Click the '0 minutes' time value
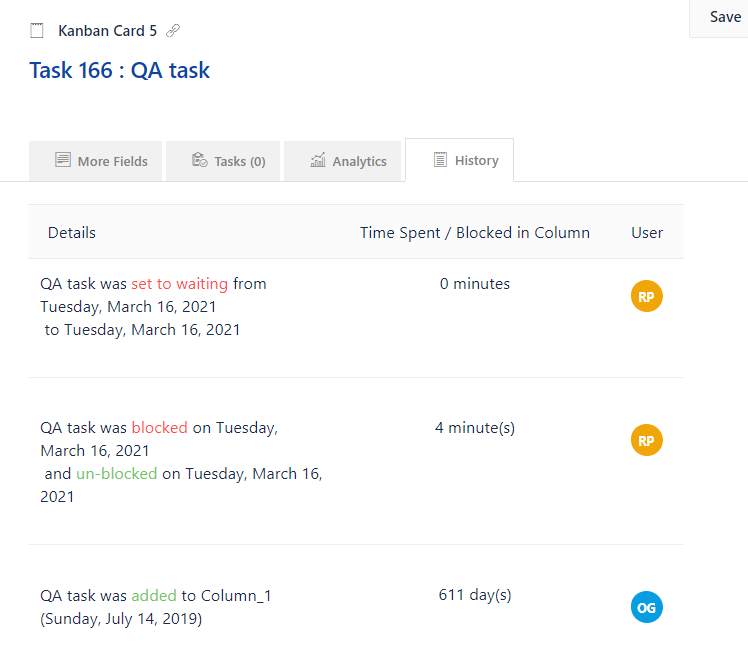The height and width of the screenshot is (657, 748). coord(475,283)
